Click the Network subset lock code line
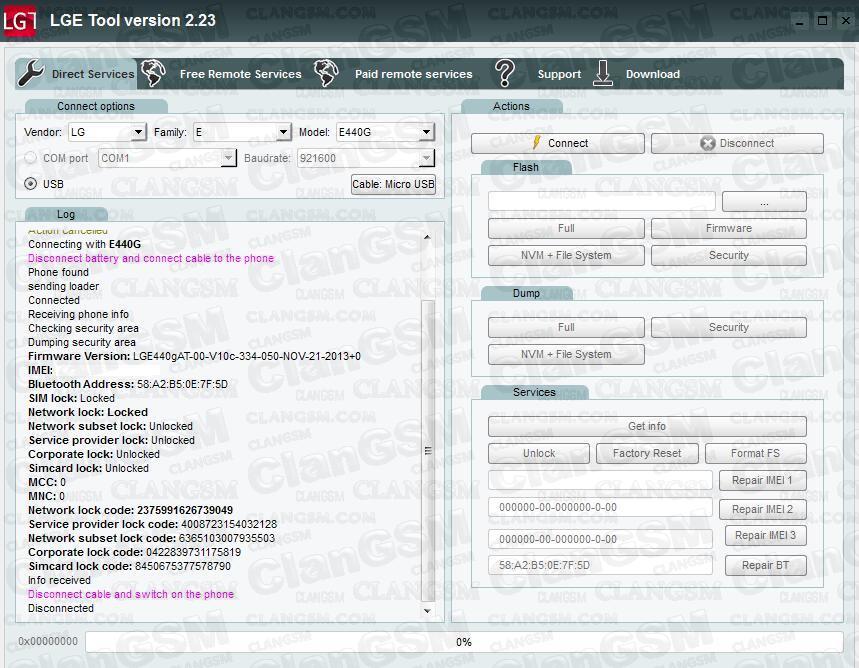The height and width of the screenshot is (668, 859). point(151,538)
